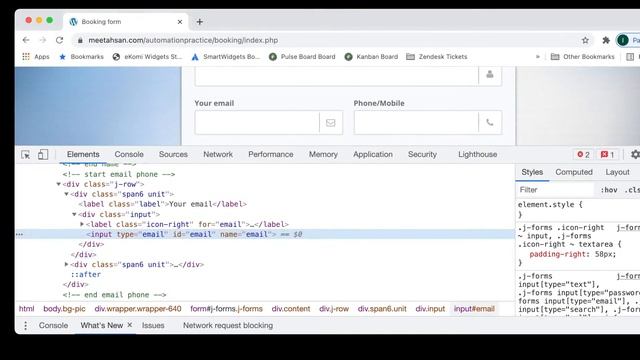Select form#j-forms.j-forms breadcrumb

[227, 309]
